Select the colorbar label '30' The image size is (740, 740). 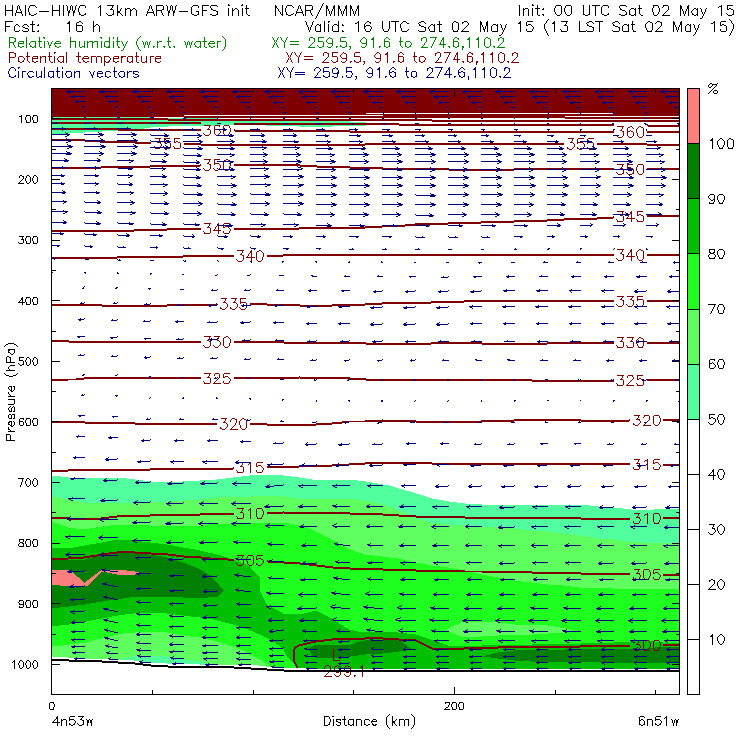716,530
